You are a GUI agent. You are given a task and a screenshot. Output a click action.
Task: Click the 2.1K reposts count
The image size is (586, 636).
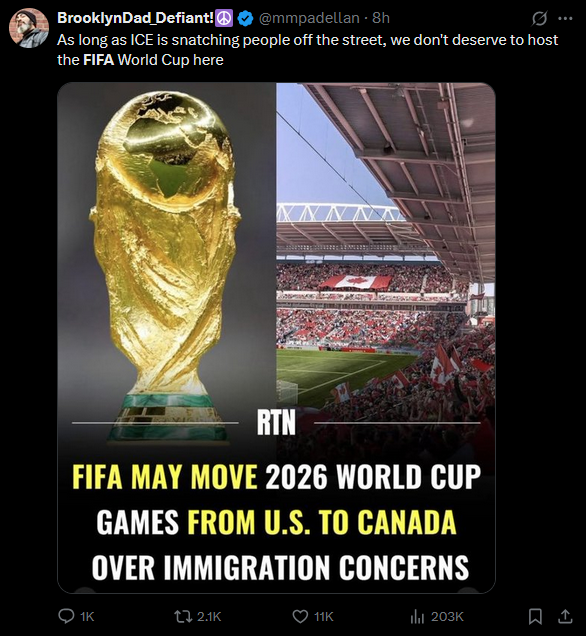click(x=209, y=617)
